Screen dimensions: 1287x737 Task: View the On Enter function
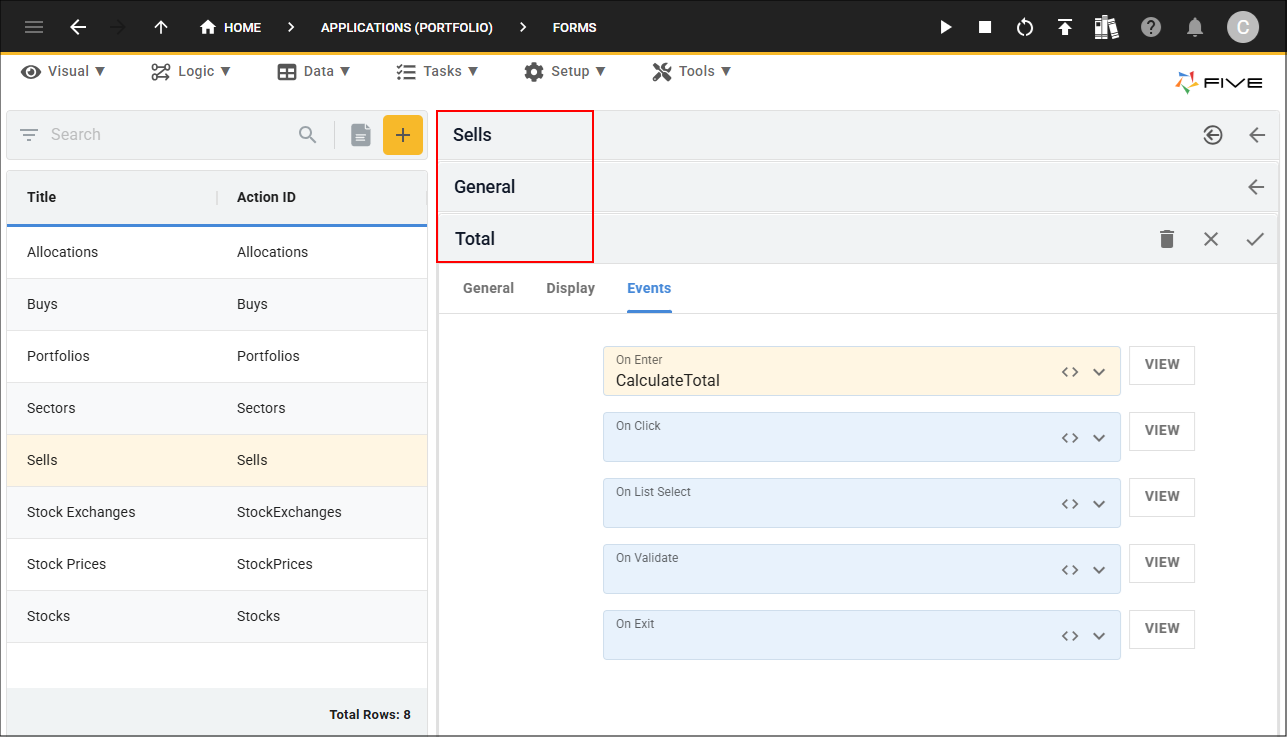[1162, 365]
